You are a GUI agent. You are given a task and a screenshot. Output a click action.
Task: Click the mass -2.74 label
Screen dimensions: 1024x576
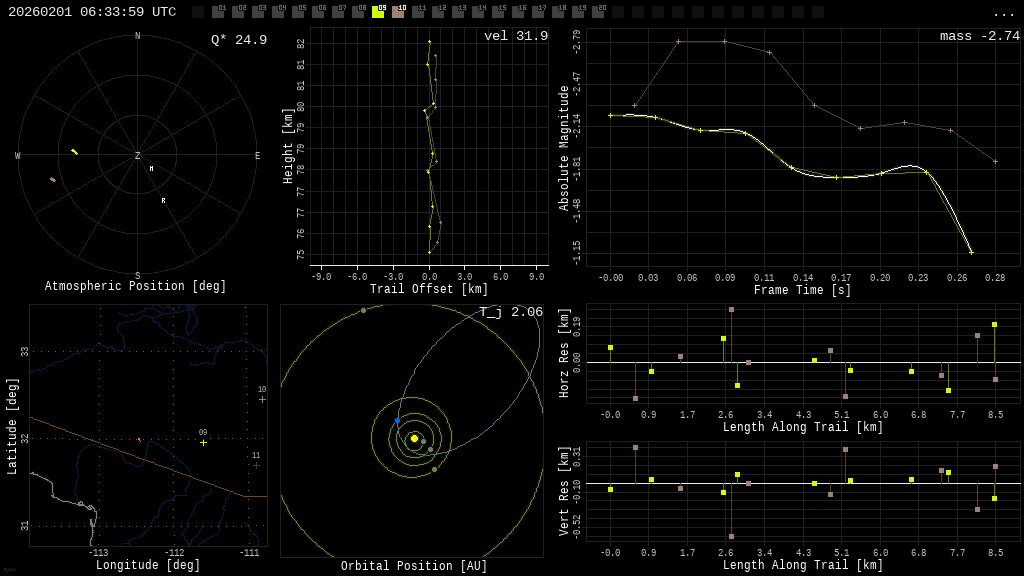click(x=979, y=36)
